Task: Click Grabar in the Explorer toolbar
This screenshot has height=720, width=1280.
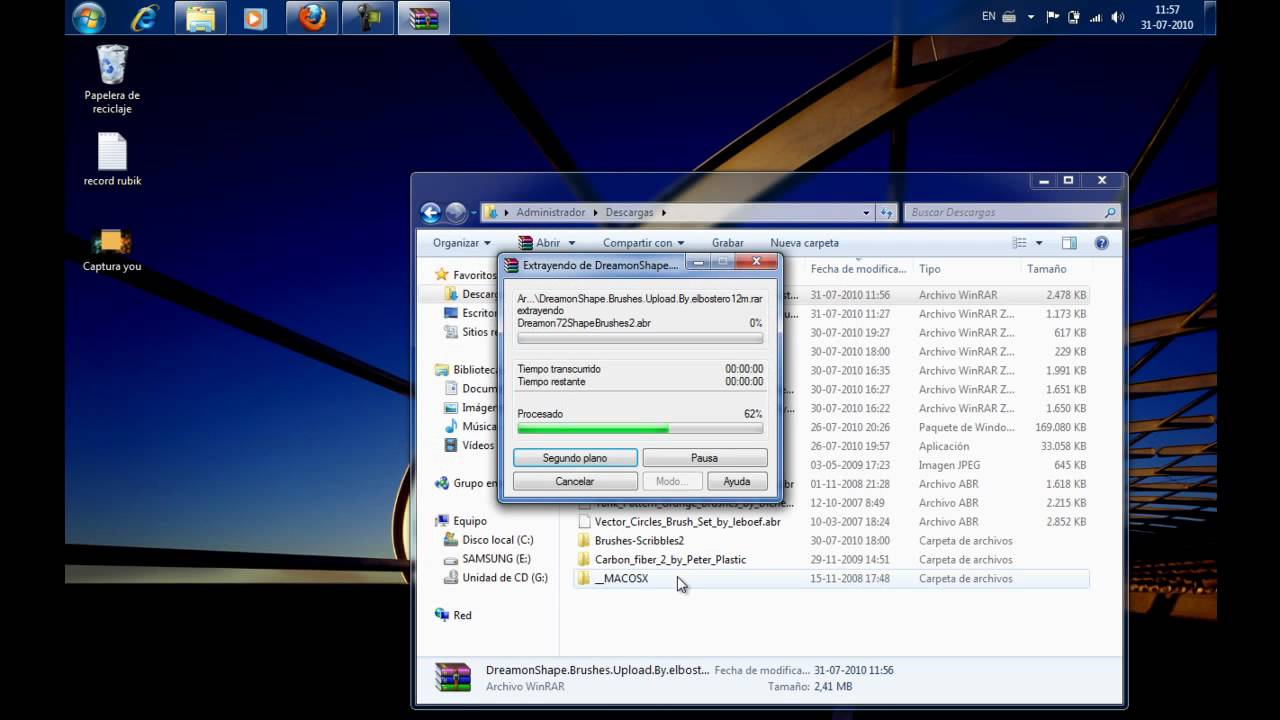Action: 727,243
